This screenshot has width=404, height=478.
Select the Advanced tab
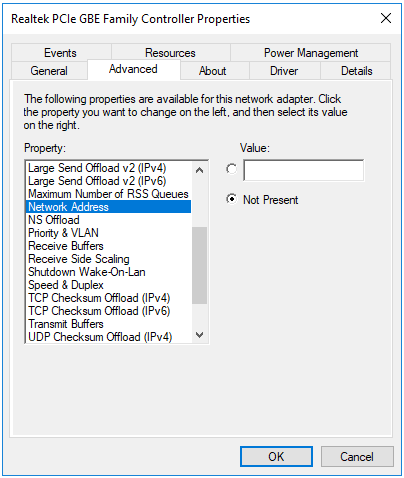[x=134, y=69]
